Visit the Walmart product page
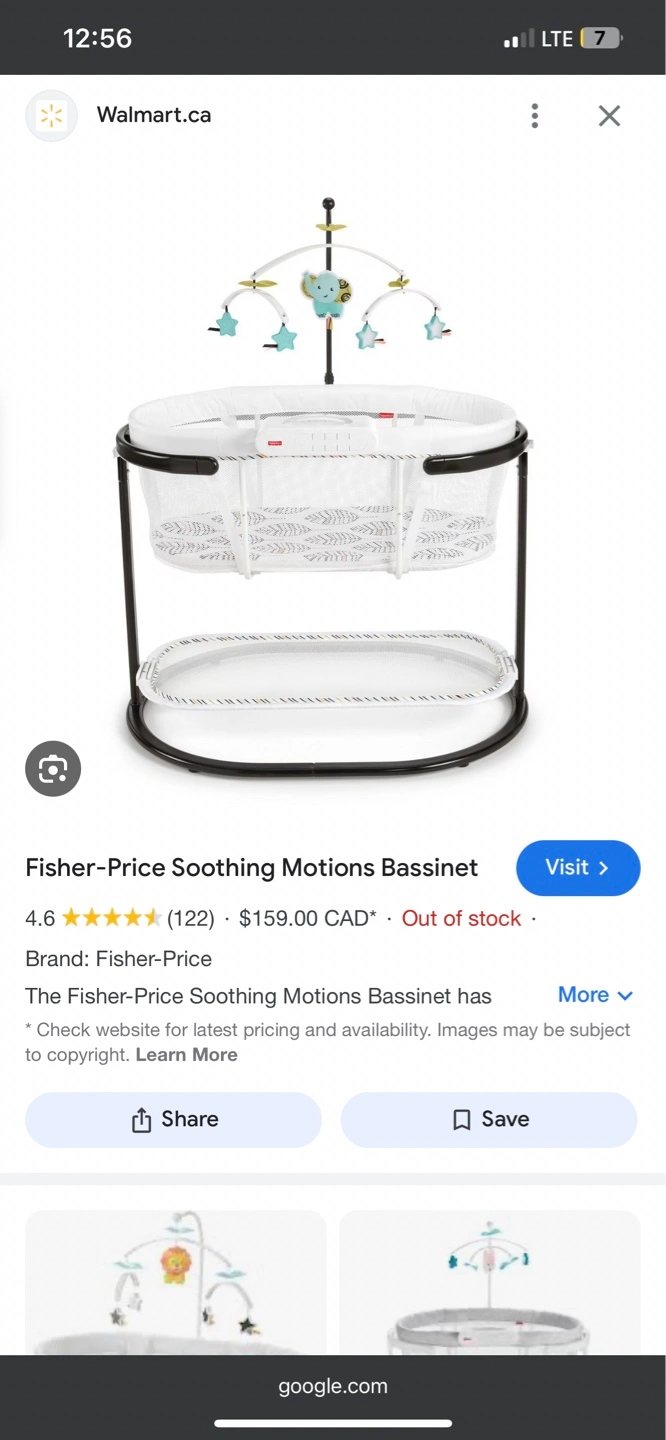Screen dimensions: 666x1440 click(x=578, y=868)
